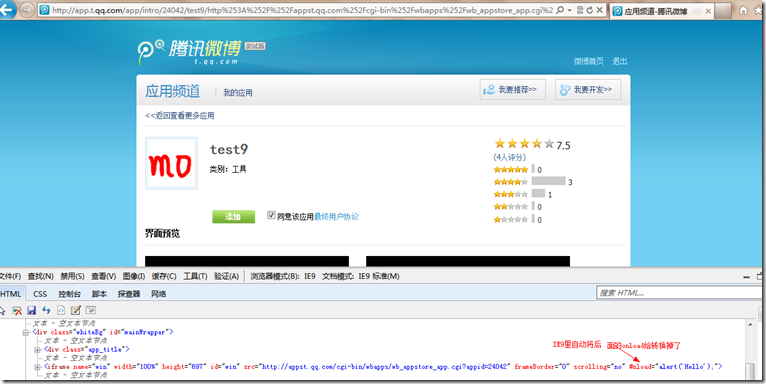
Task: Click the IE home icon
Action: coord(743,10)
